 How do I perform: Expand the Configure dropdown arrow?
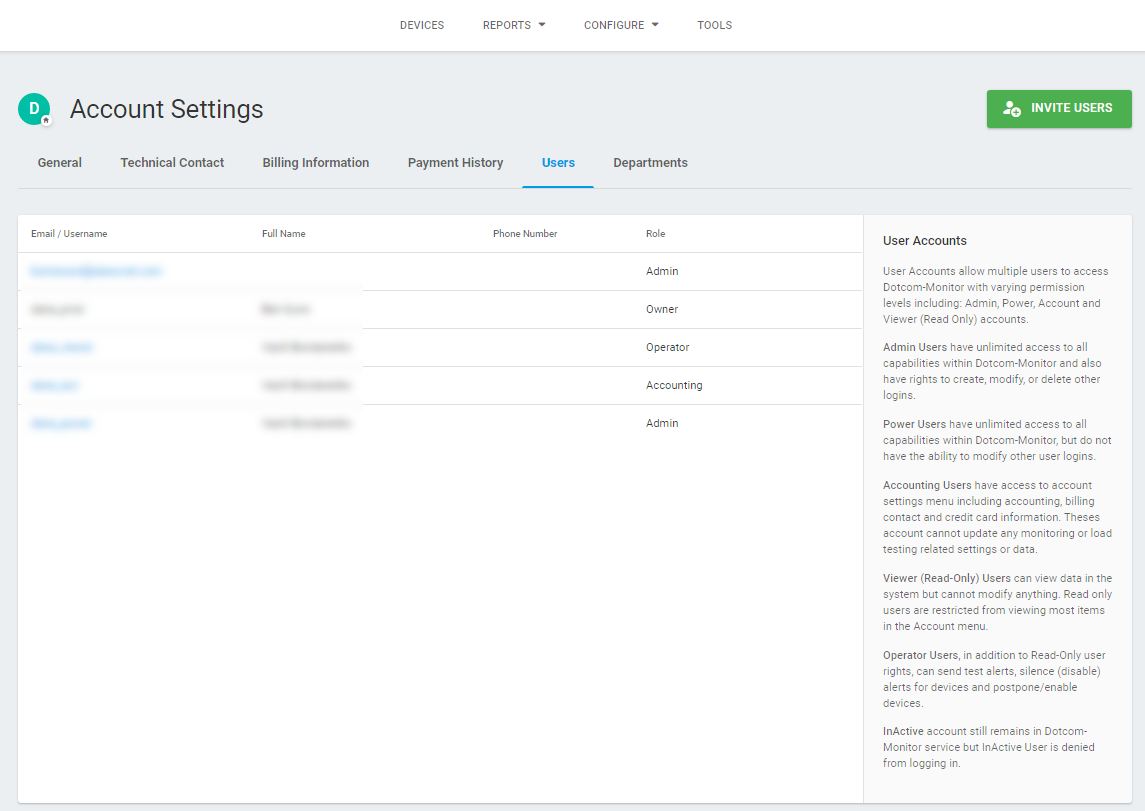click(x=655, y=25)
